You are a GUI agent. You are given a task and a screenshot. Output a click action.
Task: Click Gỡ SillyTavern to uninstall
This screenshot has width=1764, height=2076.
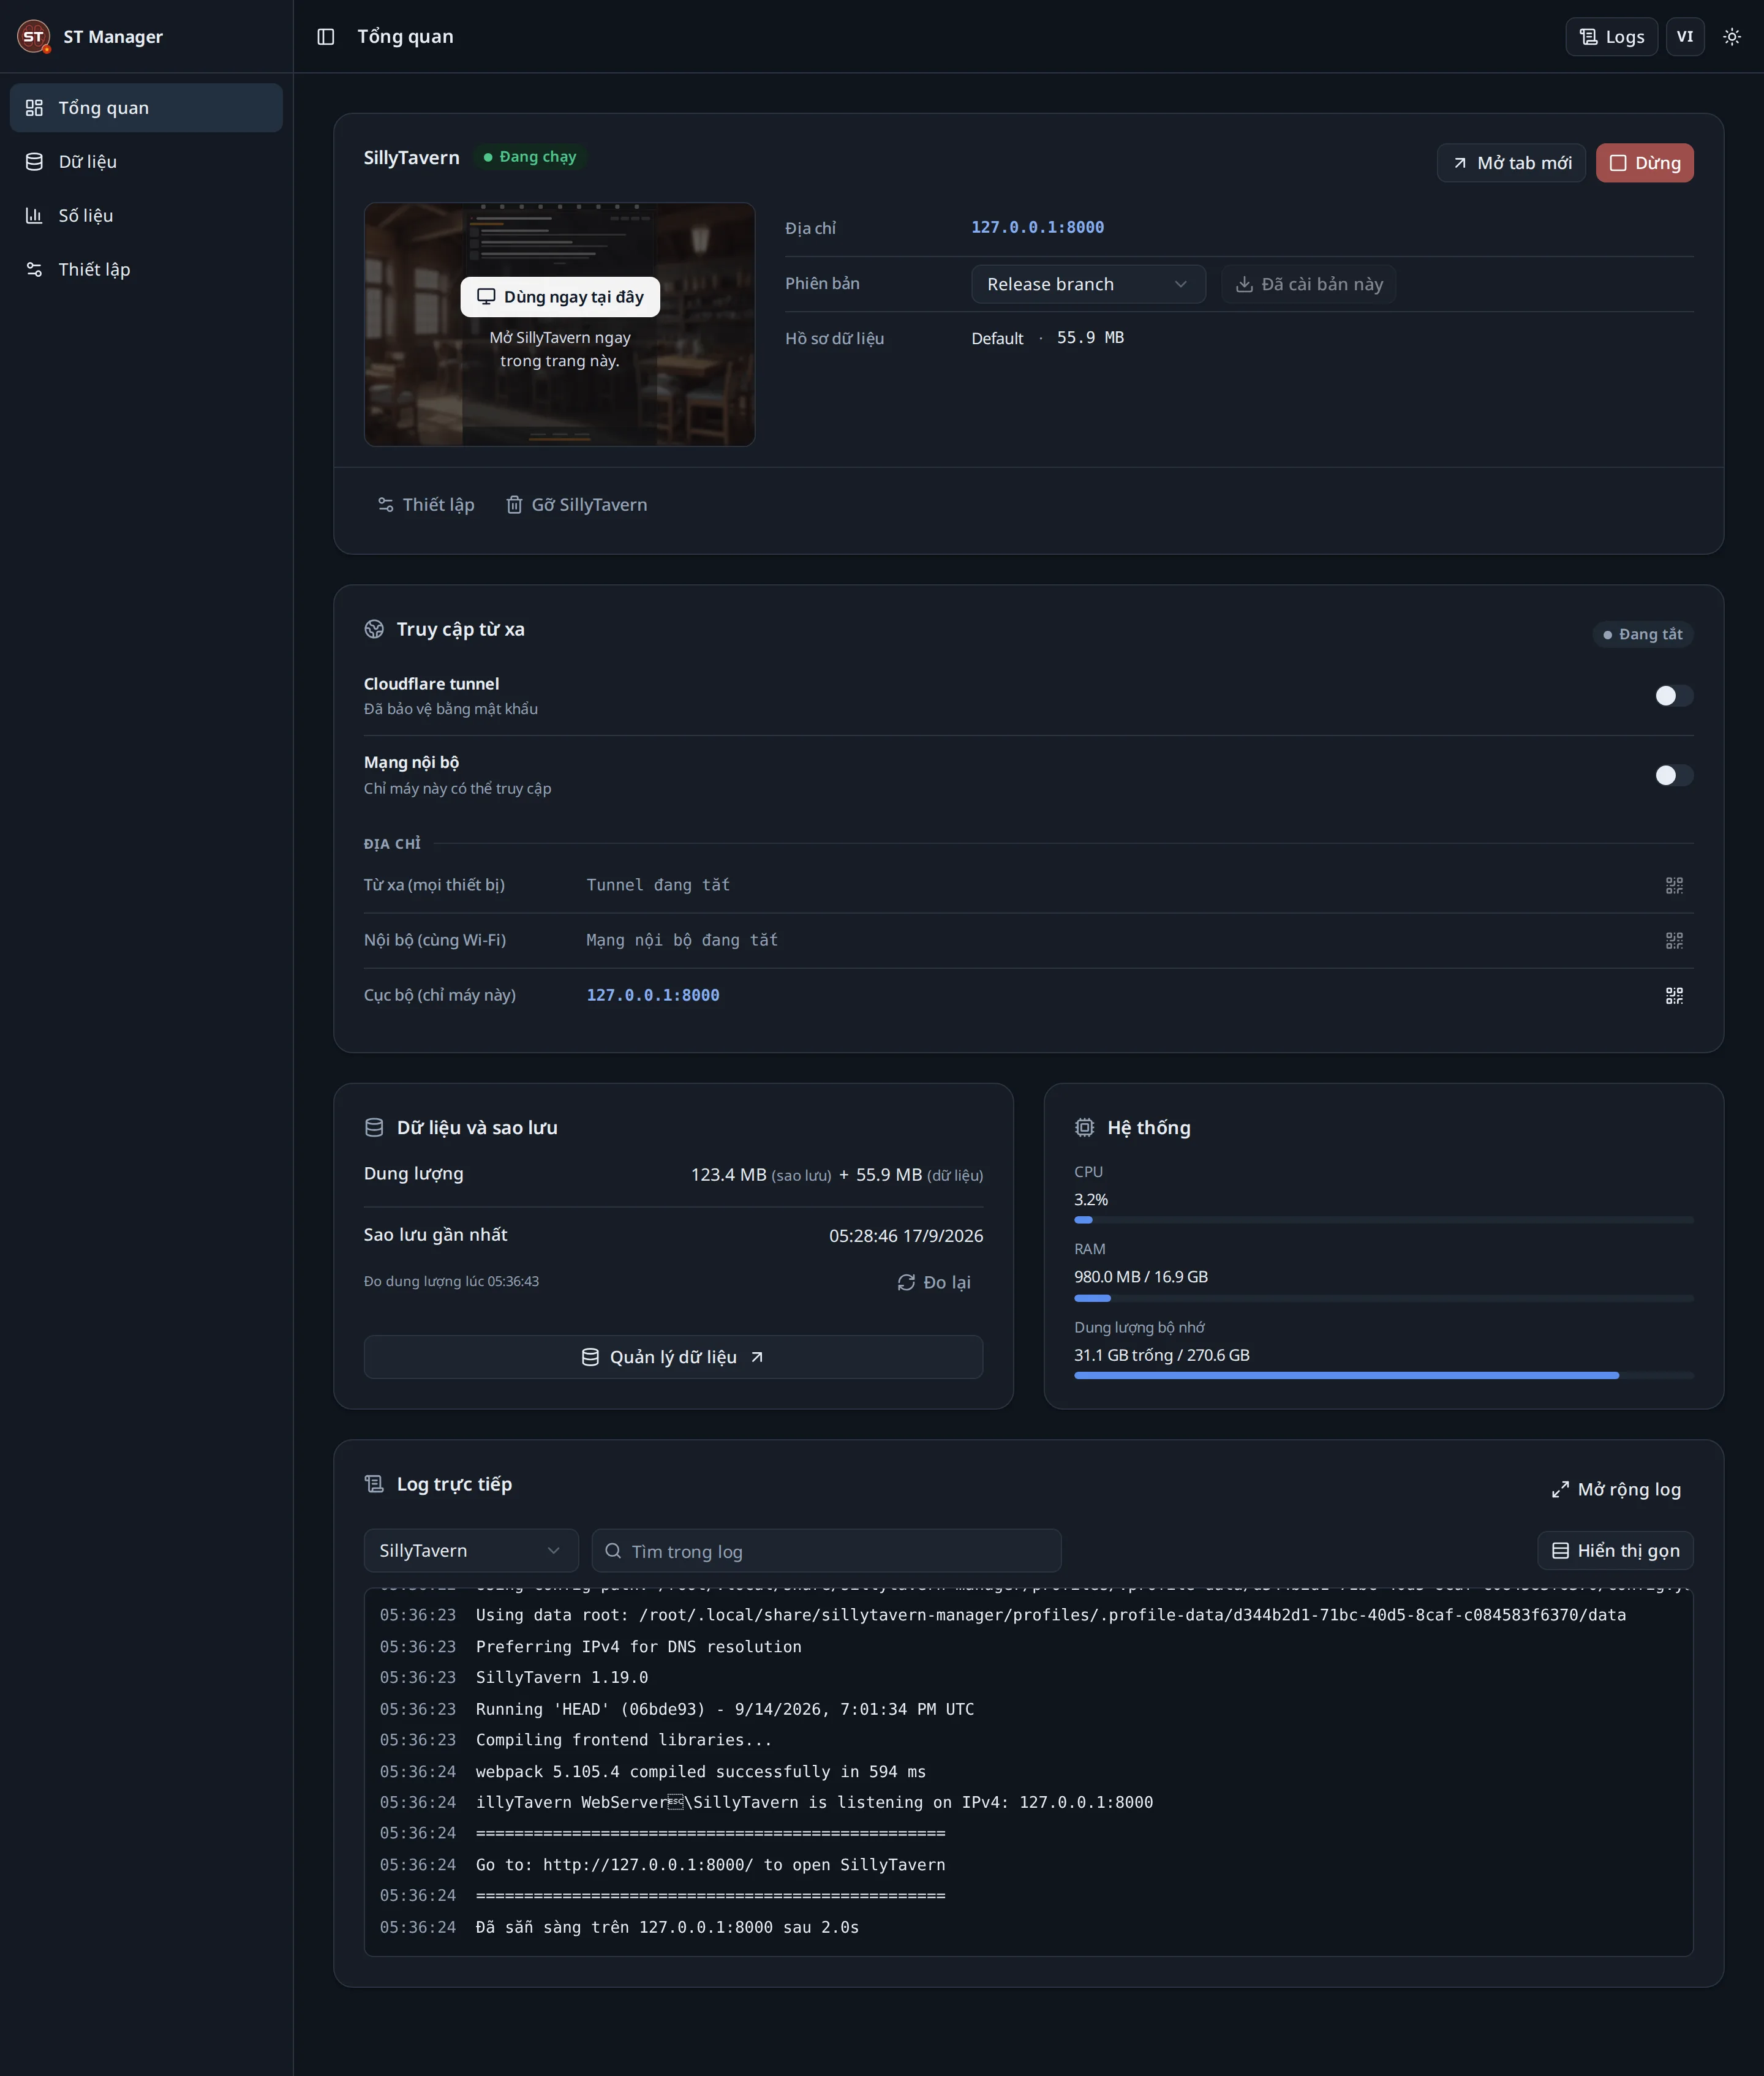coord(576,505)
